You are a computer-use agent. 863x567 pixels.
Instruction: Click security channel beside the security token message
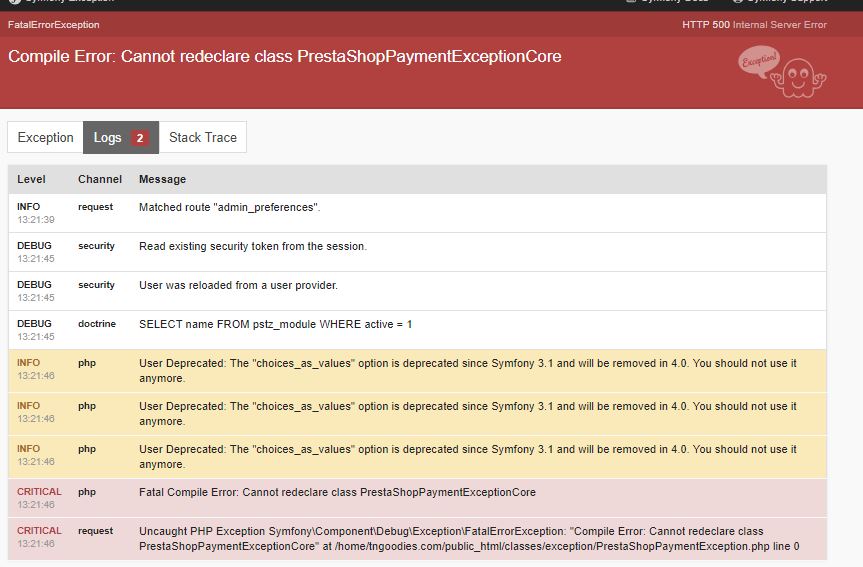tap(96, 246)
